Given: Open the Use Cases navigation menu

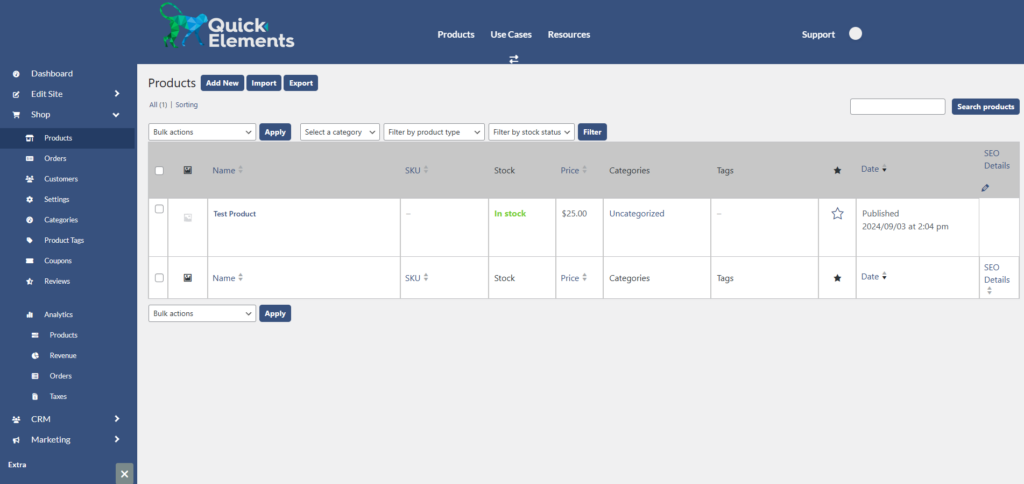Looking at the screenshot, I should click(511, 35).
